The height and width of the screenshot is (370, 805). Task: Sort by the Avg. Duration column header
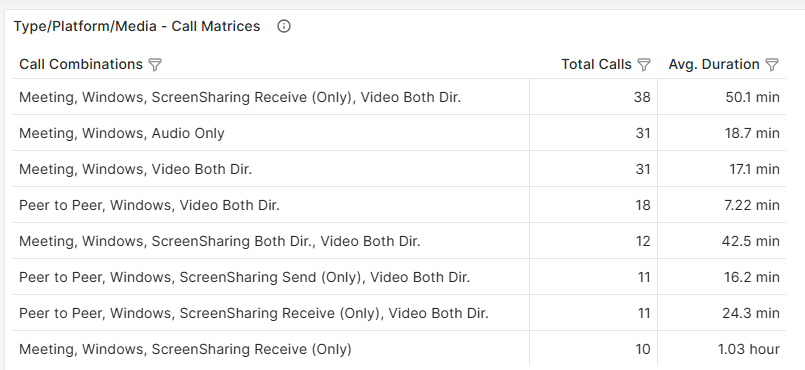[714, 64]
